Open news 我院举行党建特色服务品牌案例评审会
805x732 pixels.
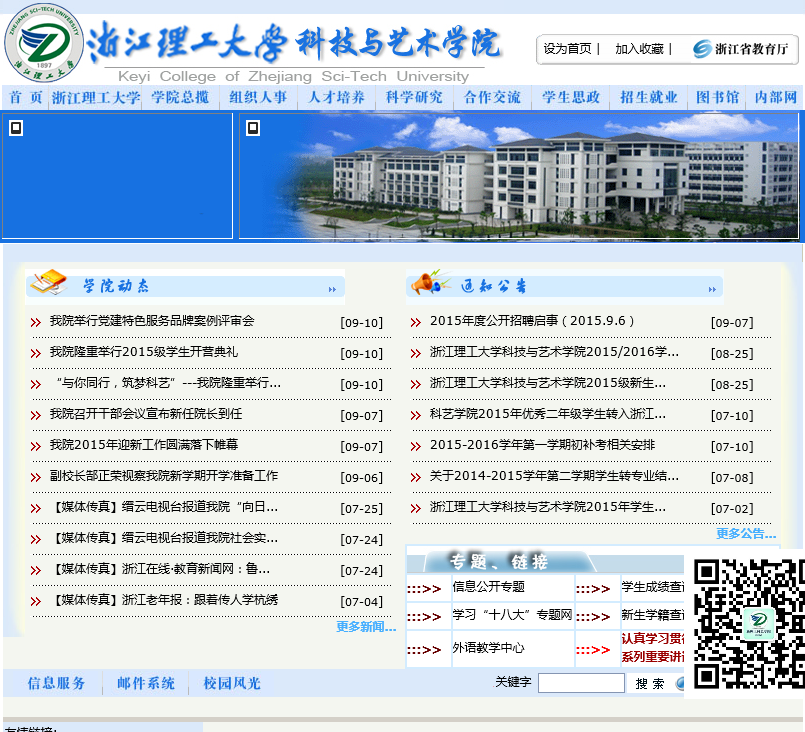coord(152,321)
